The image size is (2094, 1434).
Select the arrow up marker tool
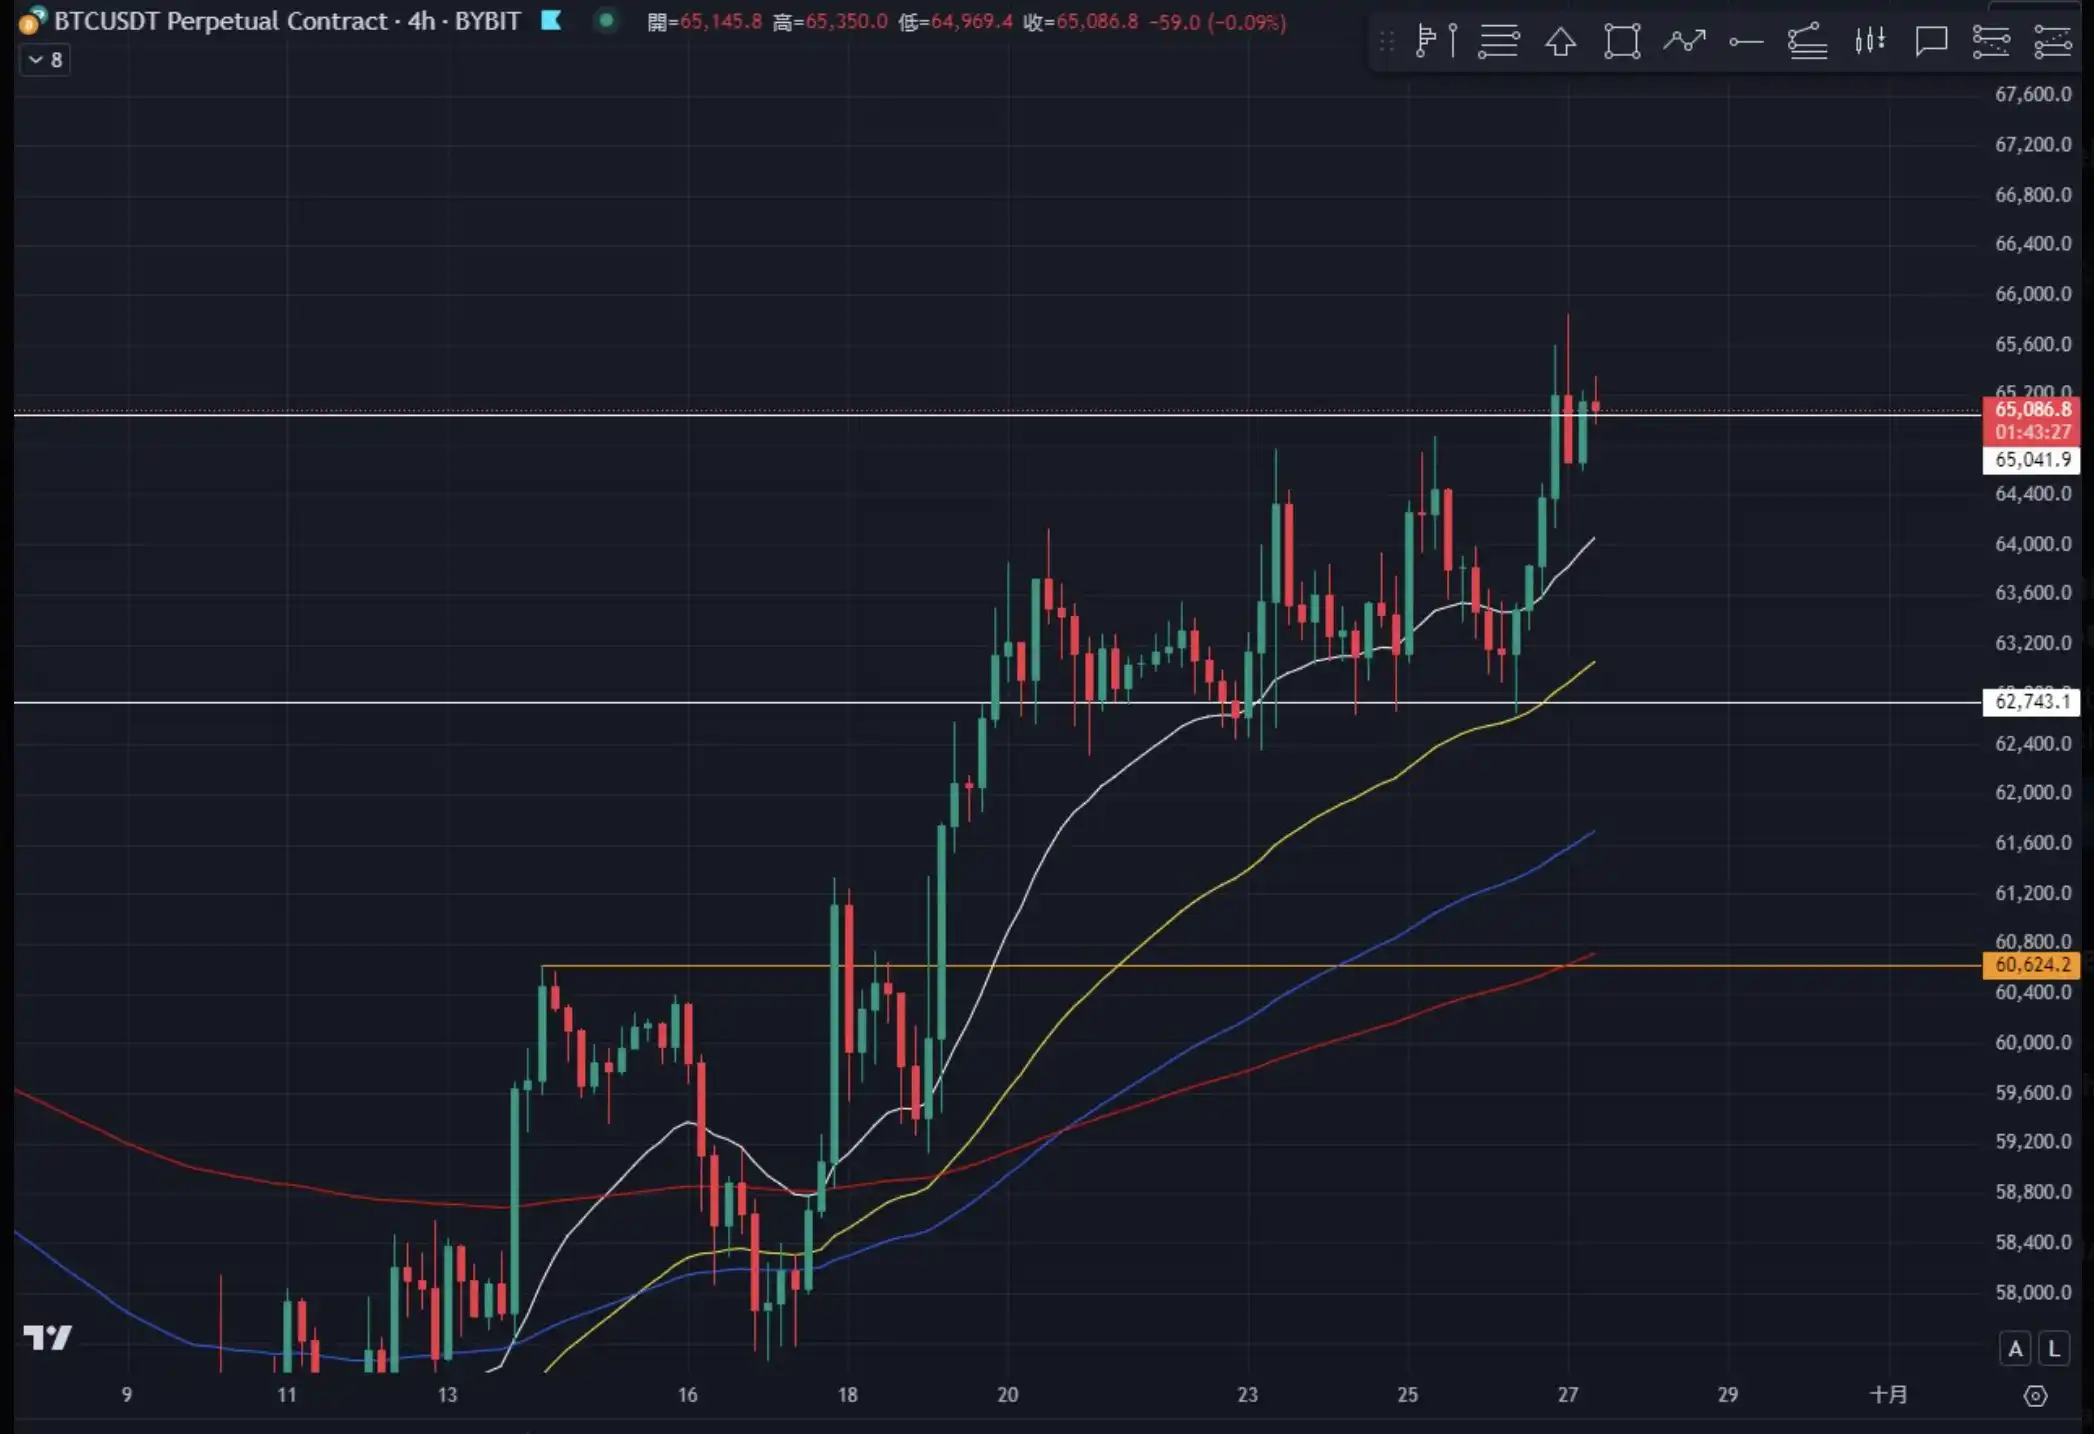coord(1560,41)
